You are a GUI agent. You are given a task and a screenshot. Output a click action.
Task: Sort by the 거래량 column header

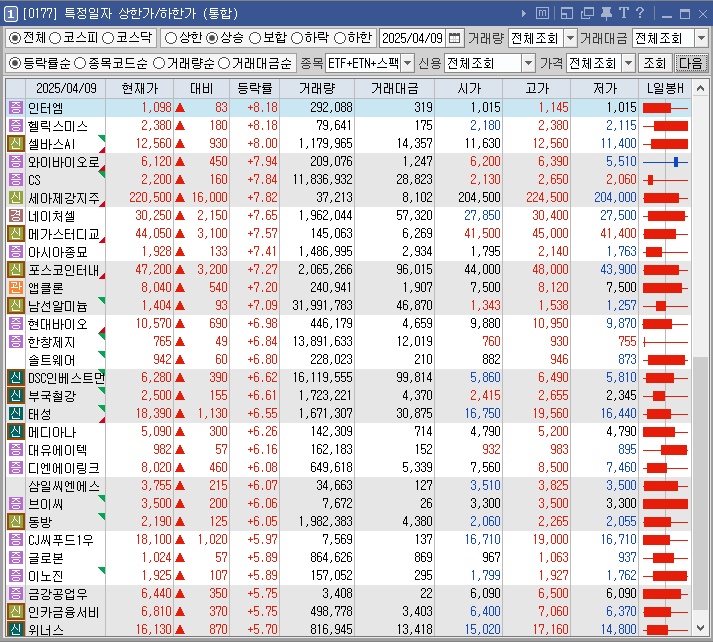(x=317, y=88)
